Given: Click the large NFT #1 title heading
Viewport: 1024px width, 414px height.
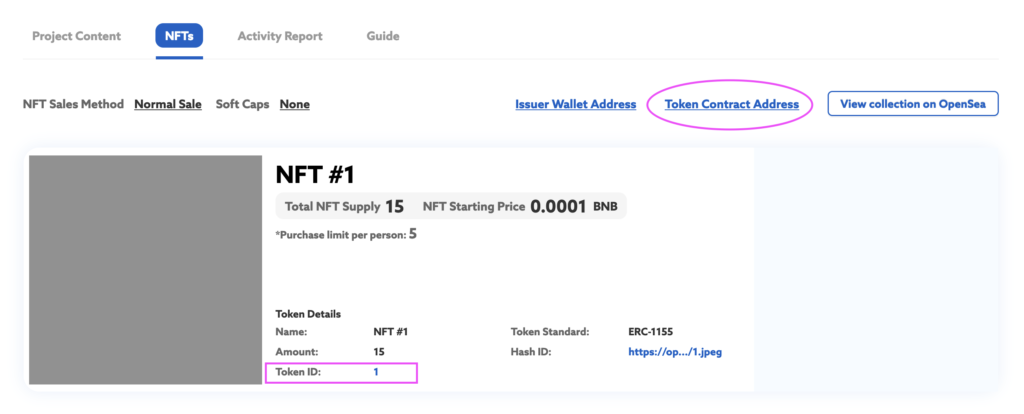Looking at the screenshot, I should tap(315, 174).
